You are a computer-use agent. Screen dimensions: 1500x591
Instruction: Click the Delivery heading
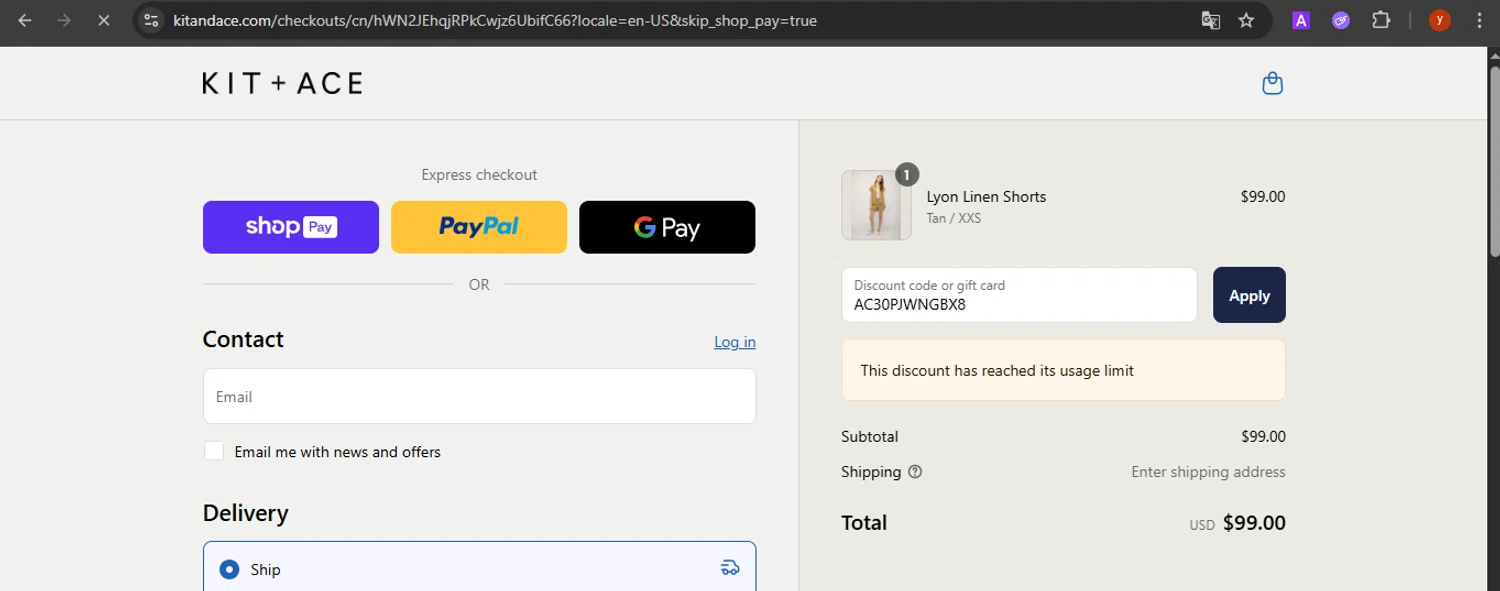point(245,513)
